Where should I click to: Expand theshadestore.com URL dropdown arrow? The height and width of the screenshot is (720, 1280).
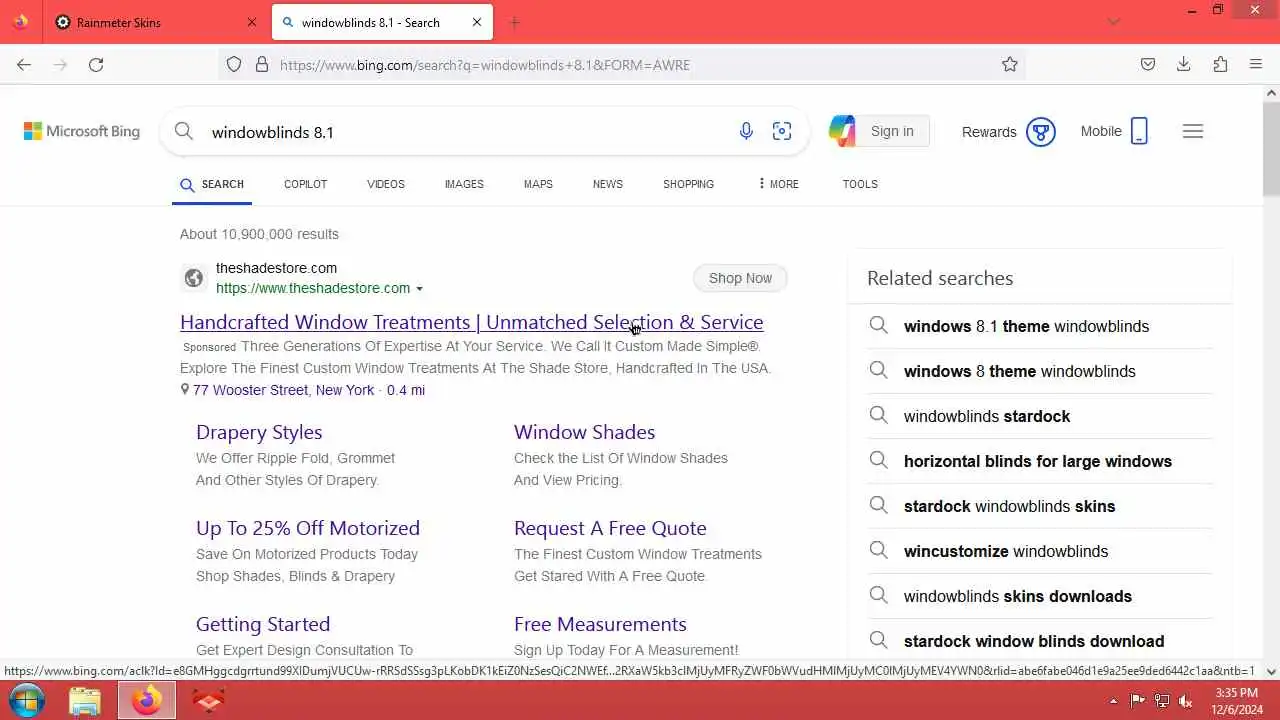[x=419, y=289]
